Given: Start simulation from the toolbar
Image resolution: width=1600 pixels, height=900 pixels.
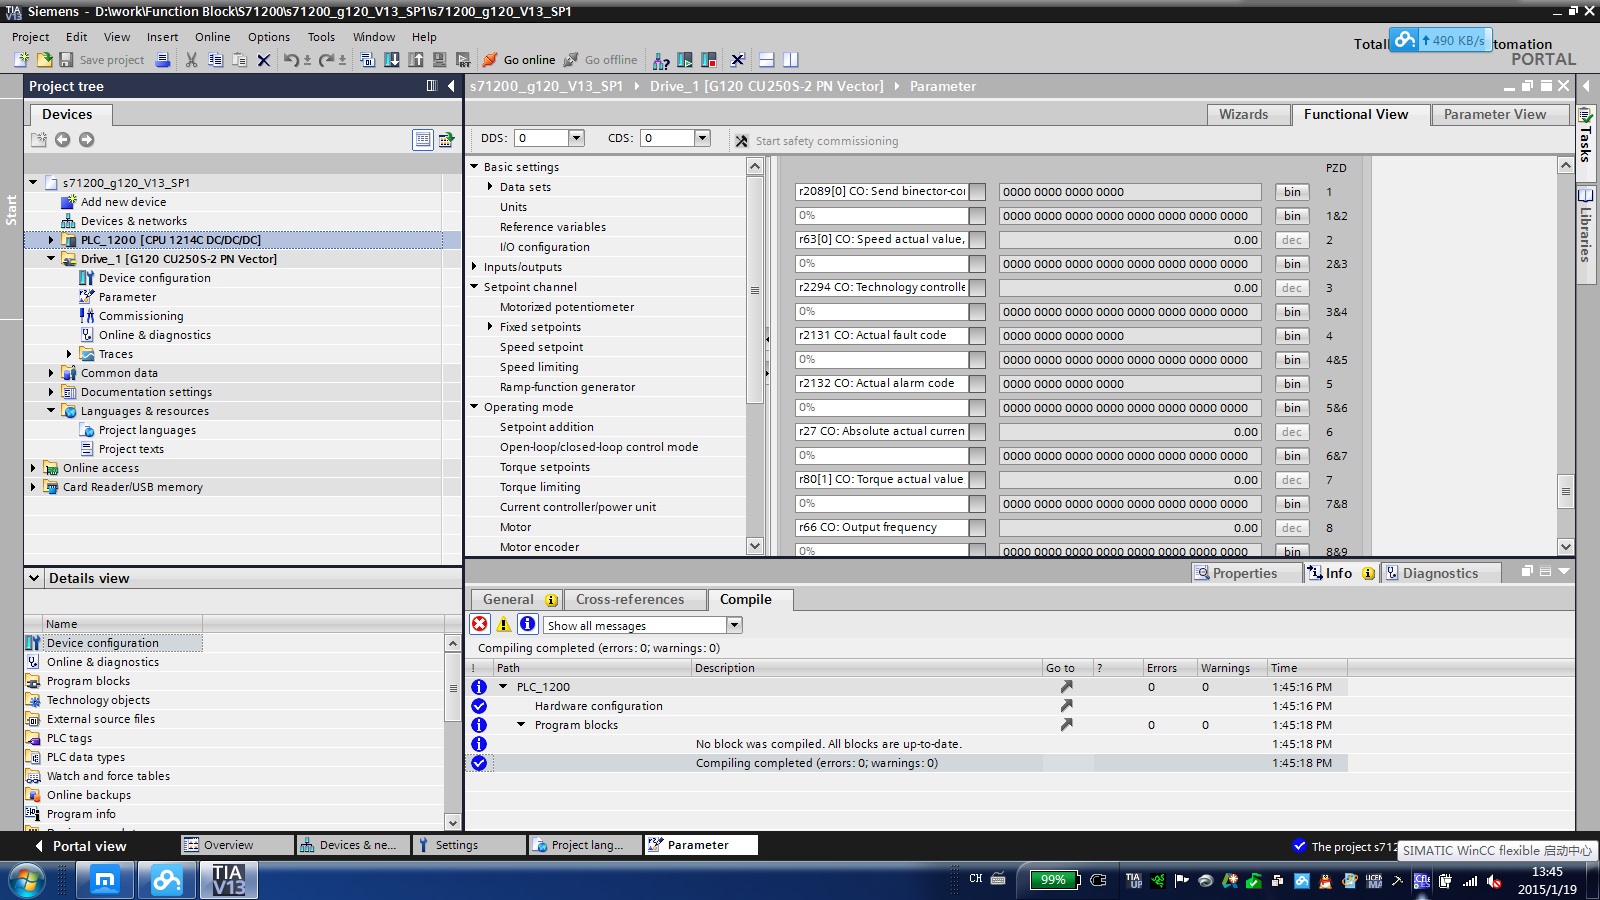Looking at the screenshot, I should [x=439, y=60].
